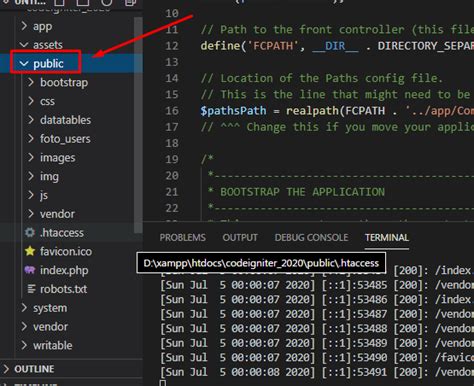Image resolution: width=474 pixels, height=386 pixels.
Task: Click line number 12 in the gutter
Action: tap(172, 46)
